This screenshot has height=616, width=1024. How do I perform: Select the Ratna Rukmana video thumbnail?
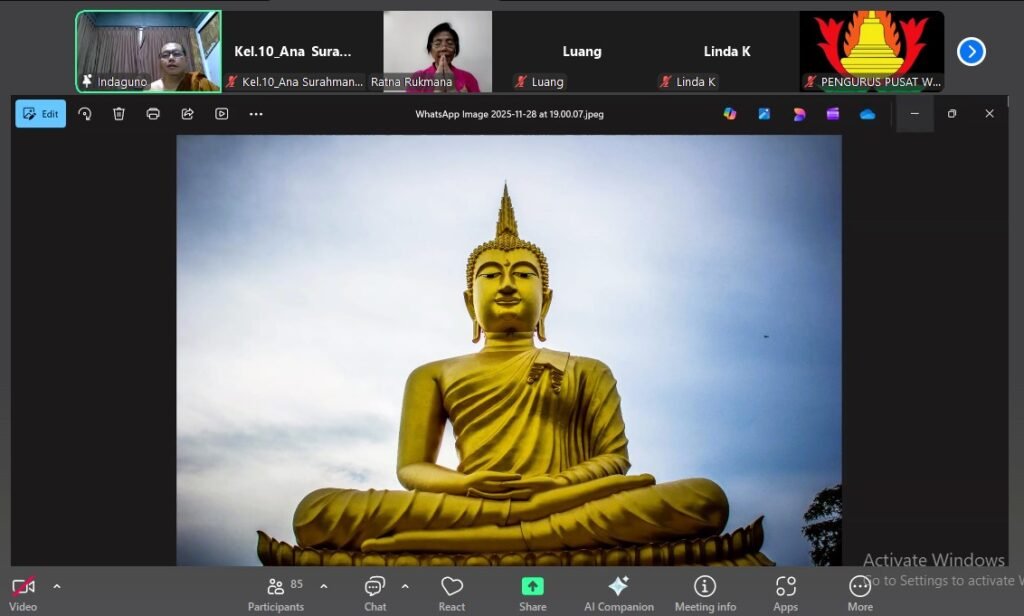point(437,51)
